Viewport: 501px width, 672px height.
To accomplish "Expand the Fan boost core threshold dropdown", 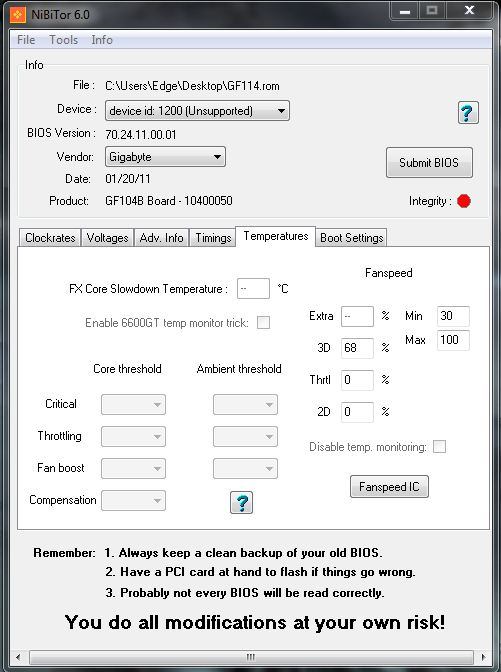I will point(133,468).
